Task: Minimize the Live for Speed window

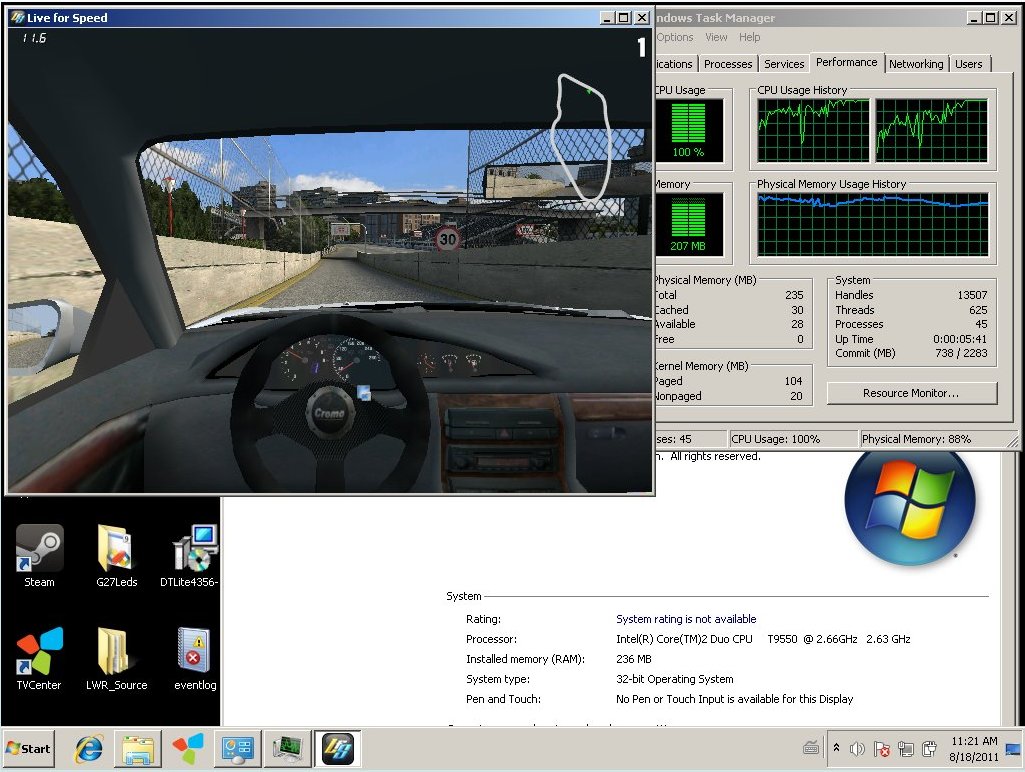Action: point(607,18)
